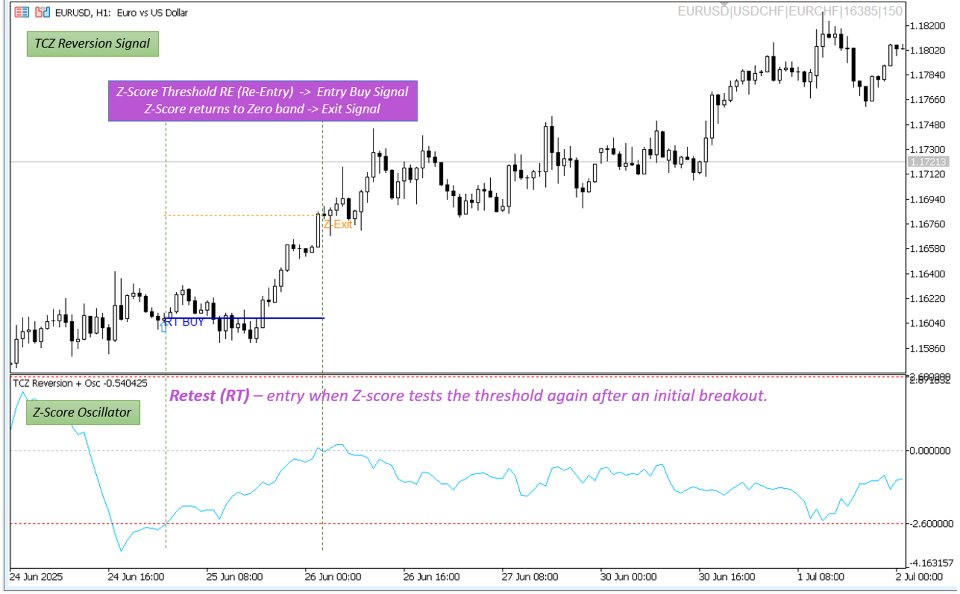
Task: Click the 1.16040 price scale label
Action: (x=928, y=323)
